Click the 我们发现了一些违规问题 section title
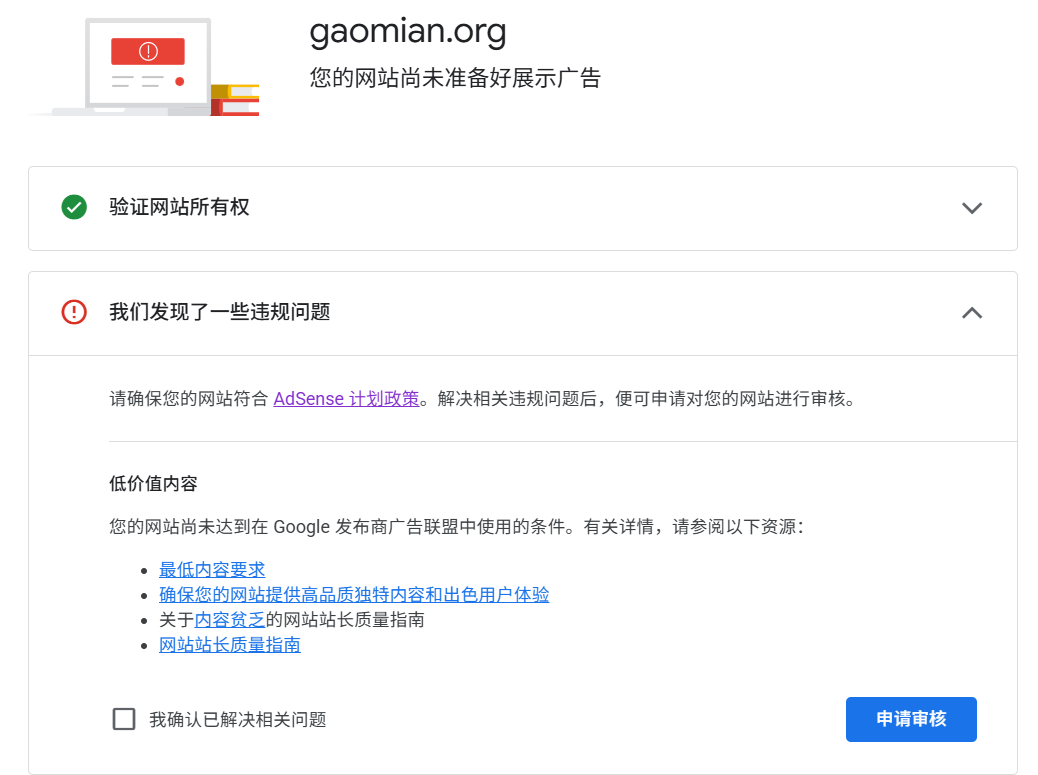1038x775 pixels. coord(219,313)
